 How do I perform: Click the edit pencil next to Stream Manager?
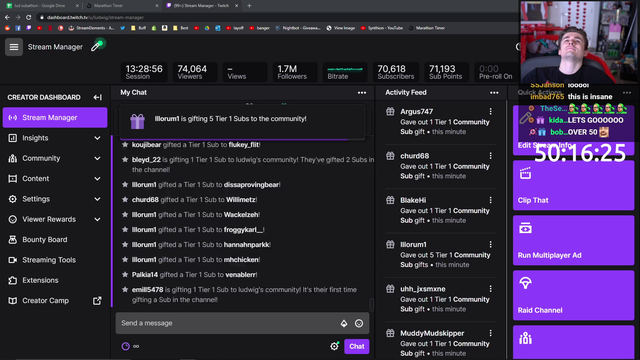[x=96, y=47]
